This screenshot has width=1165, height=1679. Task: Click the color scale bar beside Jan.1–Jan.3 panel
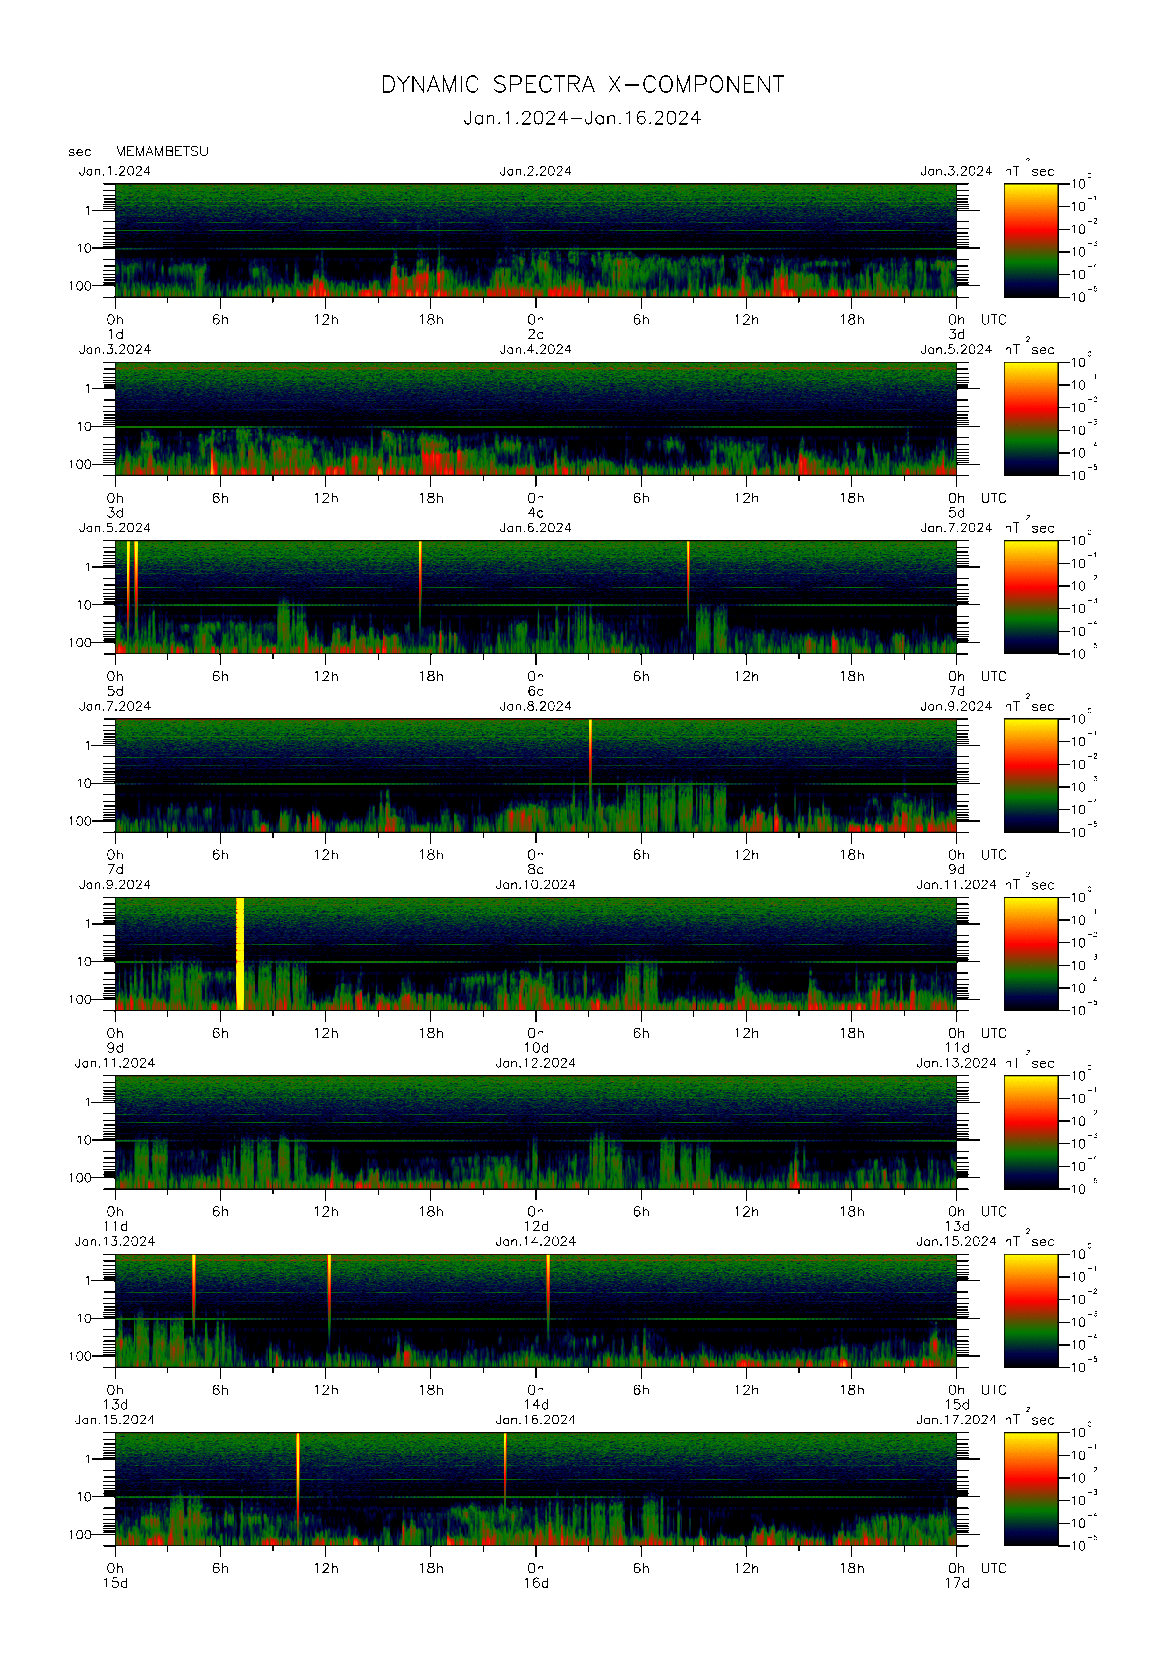click(1031, 240)
